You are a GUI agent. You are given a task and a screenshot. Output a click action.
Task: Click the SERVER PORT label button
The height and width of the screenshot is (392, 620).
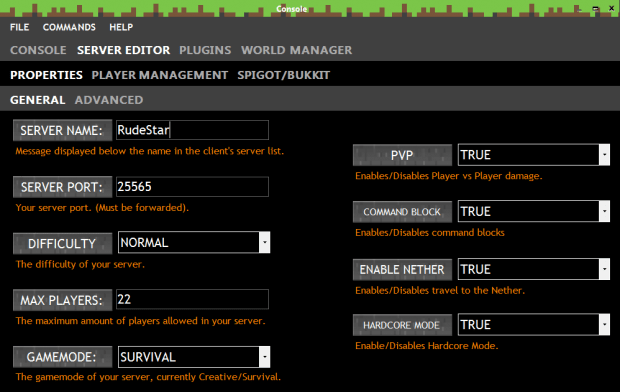(x=62, y=187)
